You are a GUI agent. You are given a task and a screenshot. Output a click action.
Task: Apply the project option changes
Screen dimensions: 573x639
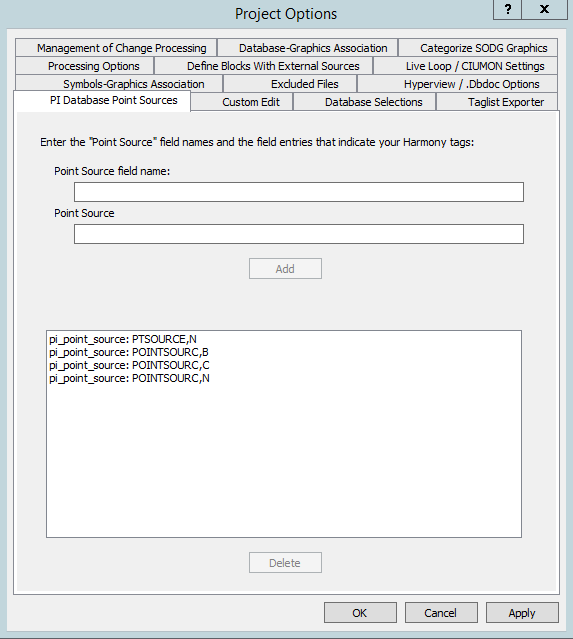[522, 613]
